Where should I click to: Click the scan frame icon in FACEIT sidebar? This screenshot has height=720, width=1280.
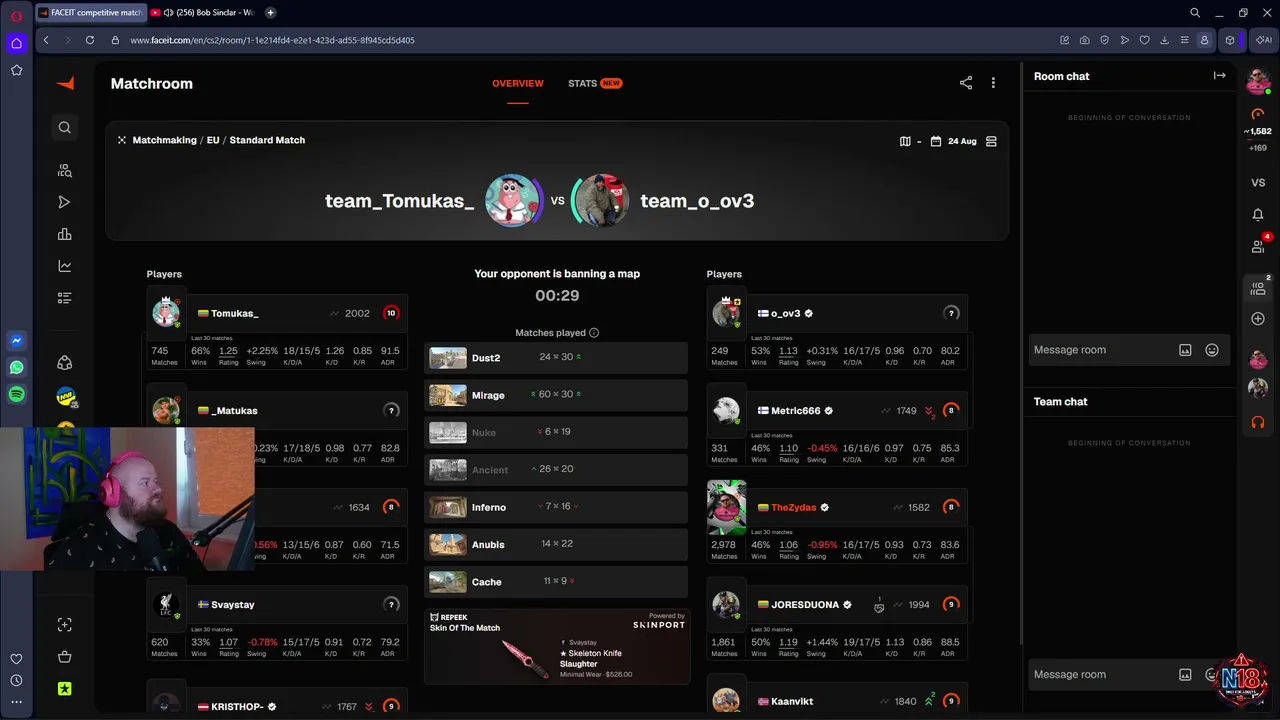(x=65, y=624)
